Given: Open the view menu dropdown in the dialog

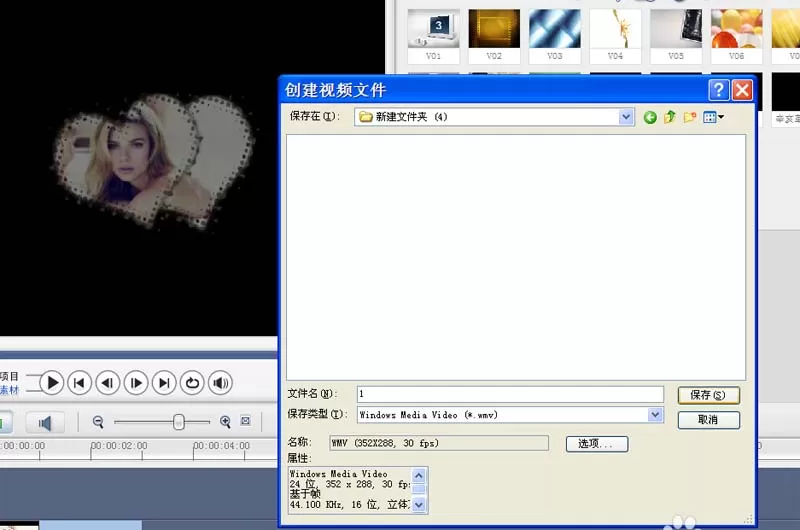Looking at the screenshot, I should point(713,117).
